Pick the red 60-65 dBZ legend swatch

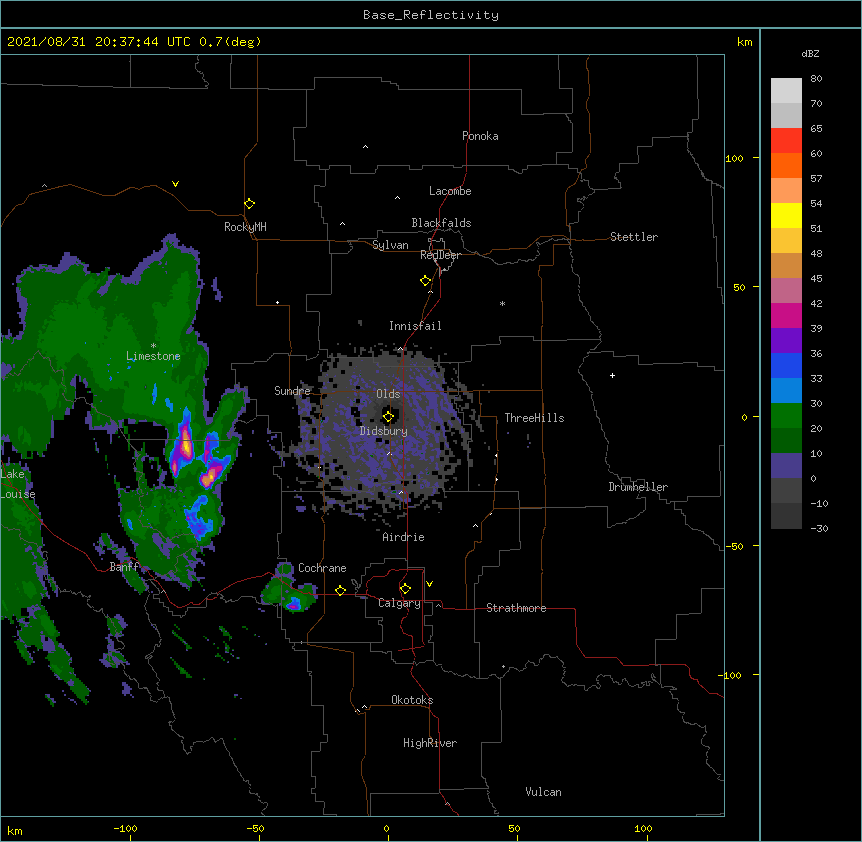786,141
